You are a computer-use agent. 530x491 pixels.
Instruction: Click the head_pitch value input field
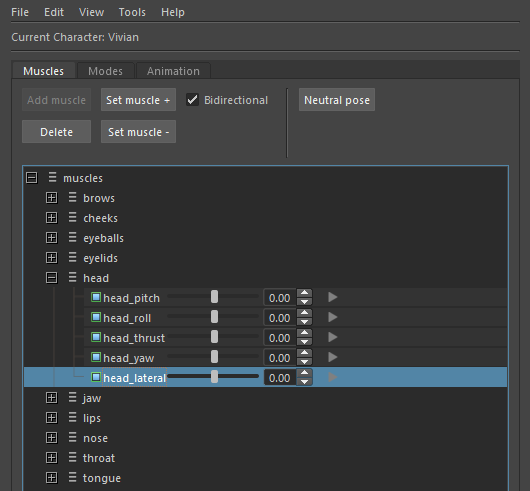[x=280, y=298]
